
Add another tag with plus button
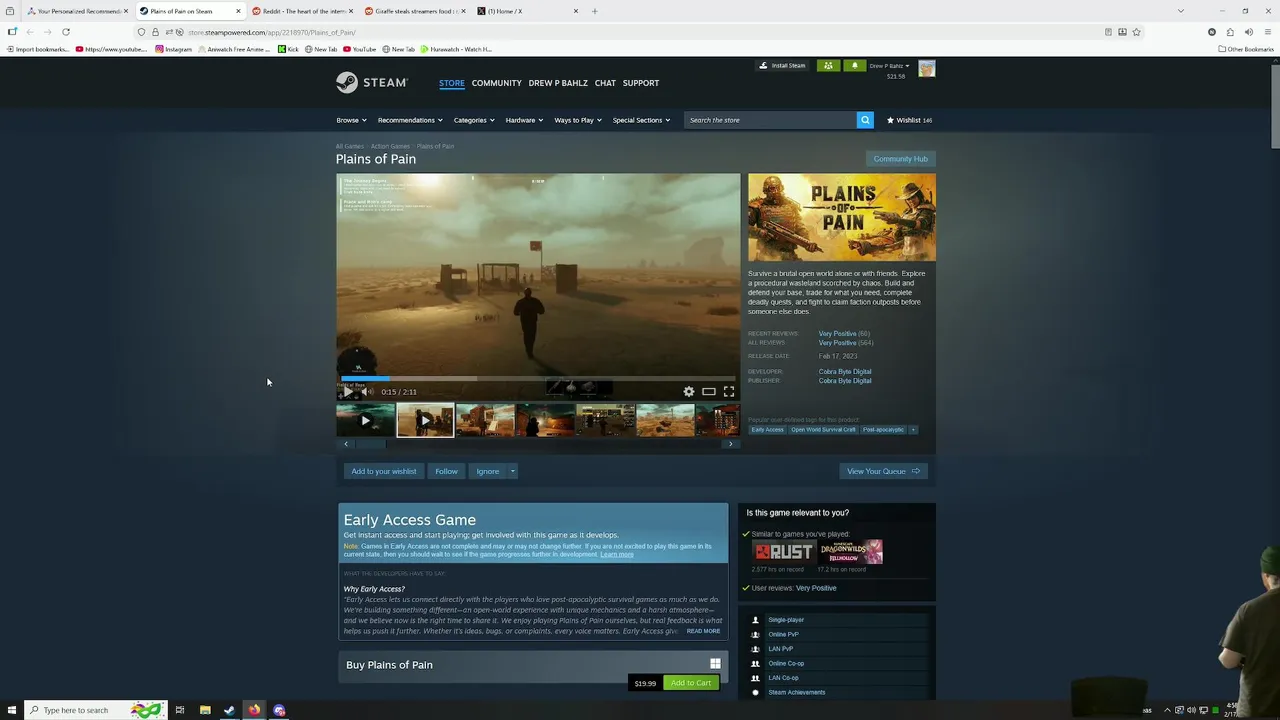(x=913, y=430)
